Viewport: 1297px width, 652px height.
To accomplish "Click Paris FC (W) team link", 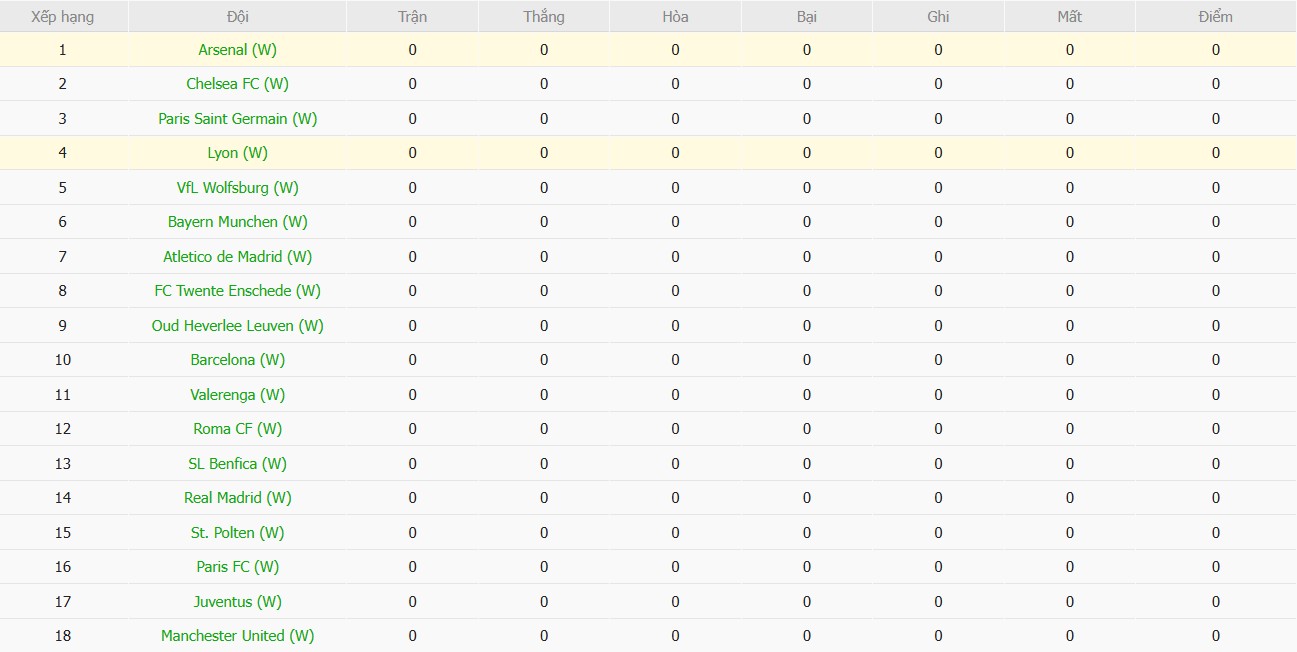I will (237, 567).
